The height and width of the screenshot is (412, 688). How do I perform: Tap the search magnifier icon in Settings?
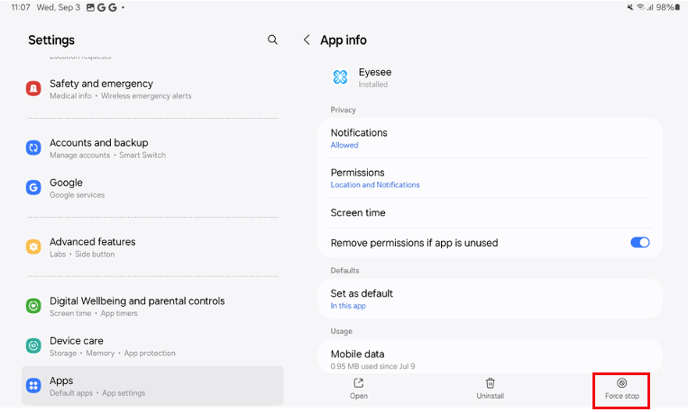[273, 40]
